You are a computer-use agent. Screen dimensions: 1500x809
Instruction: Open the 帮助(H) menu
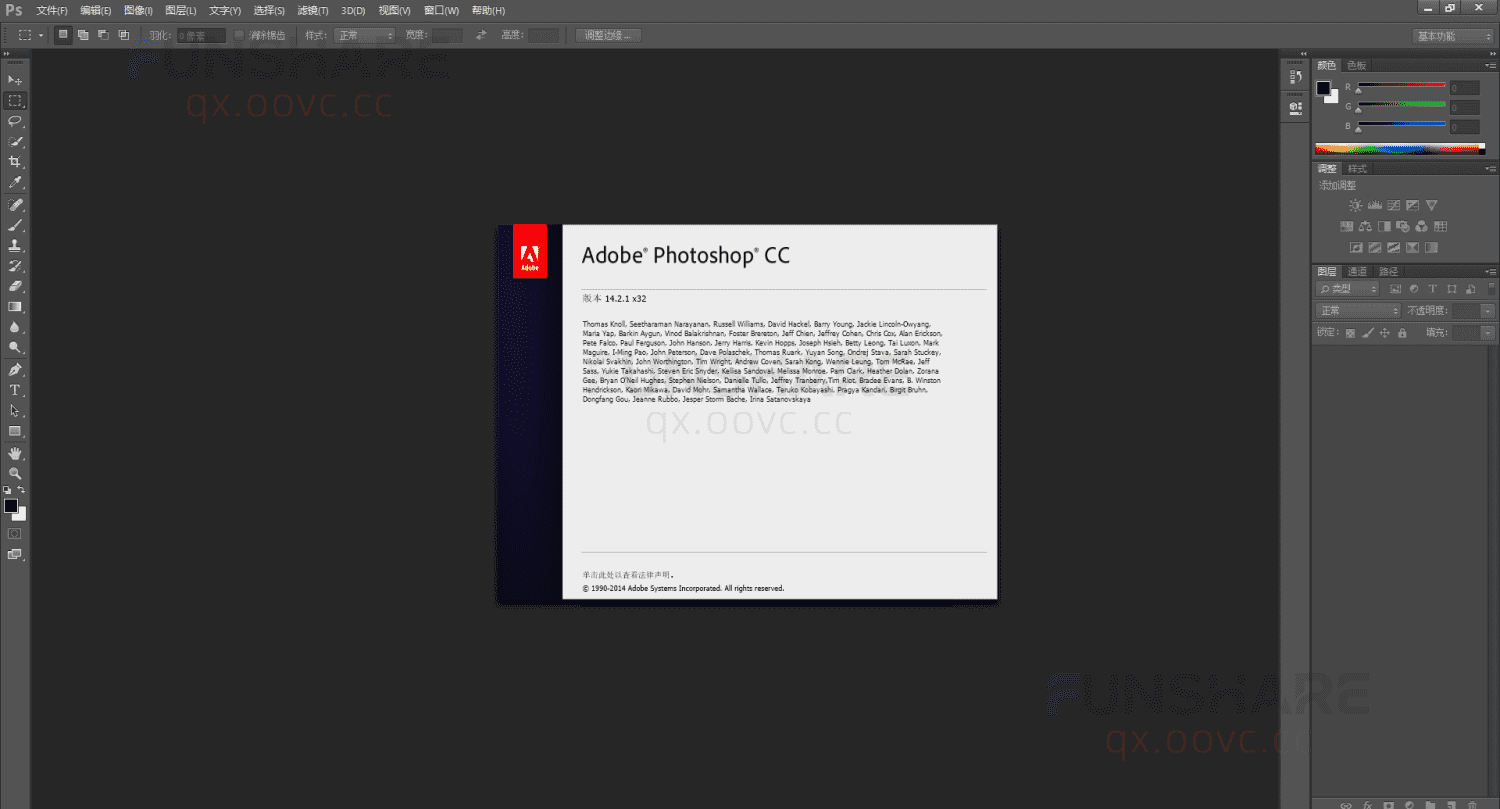(x=488, y=10)
